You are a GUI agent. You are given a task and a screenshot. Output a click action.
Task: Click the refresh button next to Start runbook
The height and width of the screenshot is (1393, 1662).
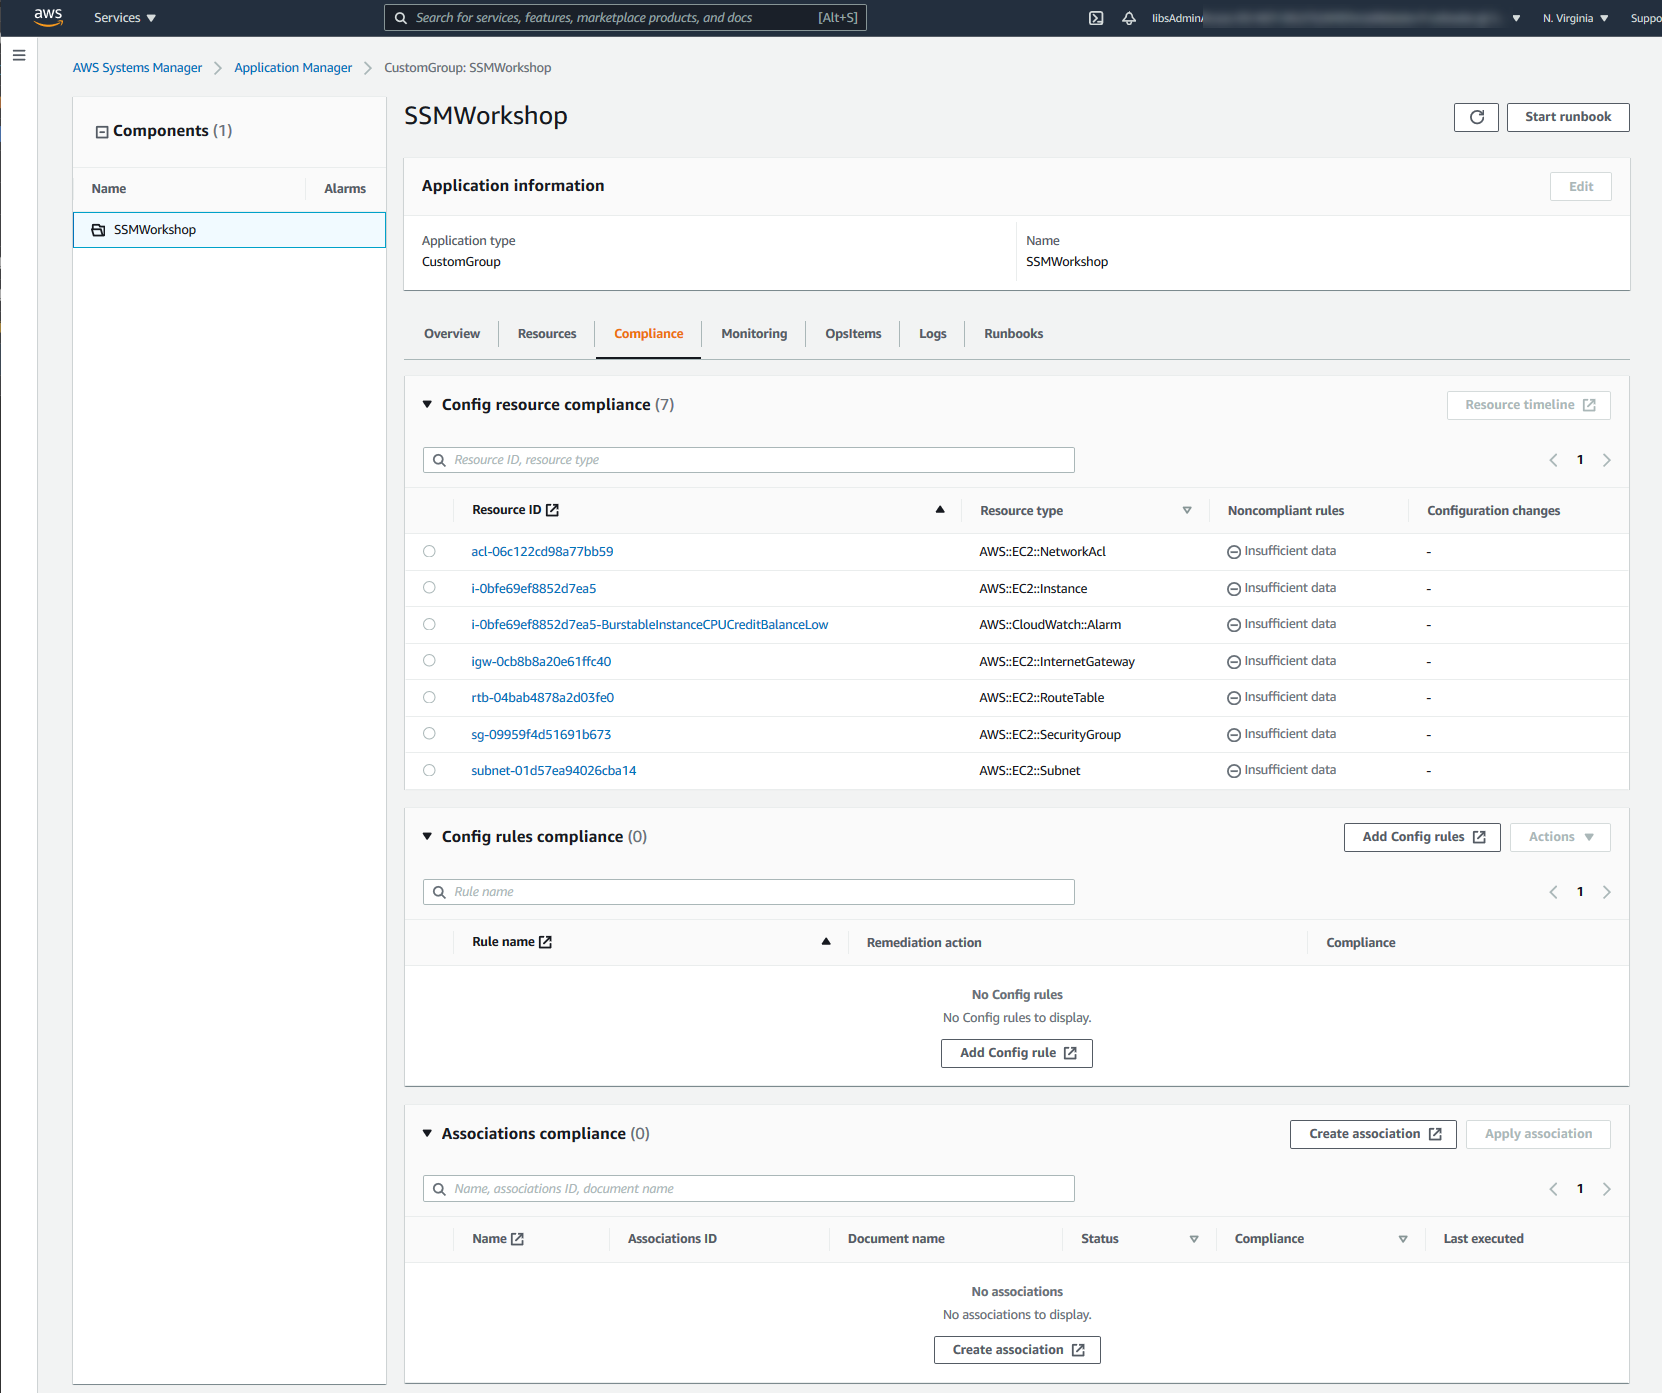tap(1476, 117)
